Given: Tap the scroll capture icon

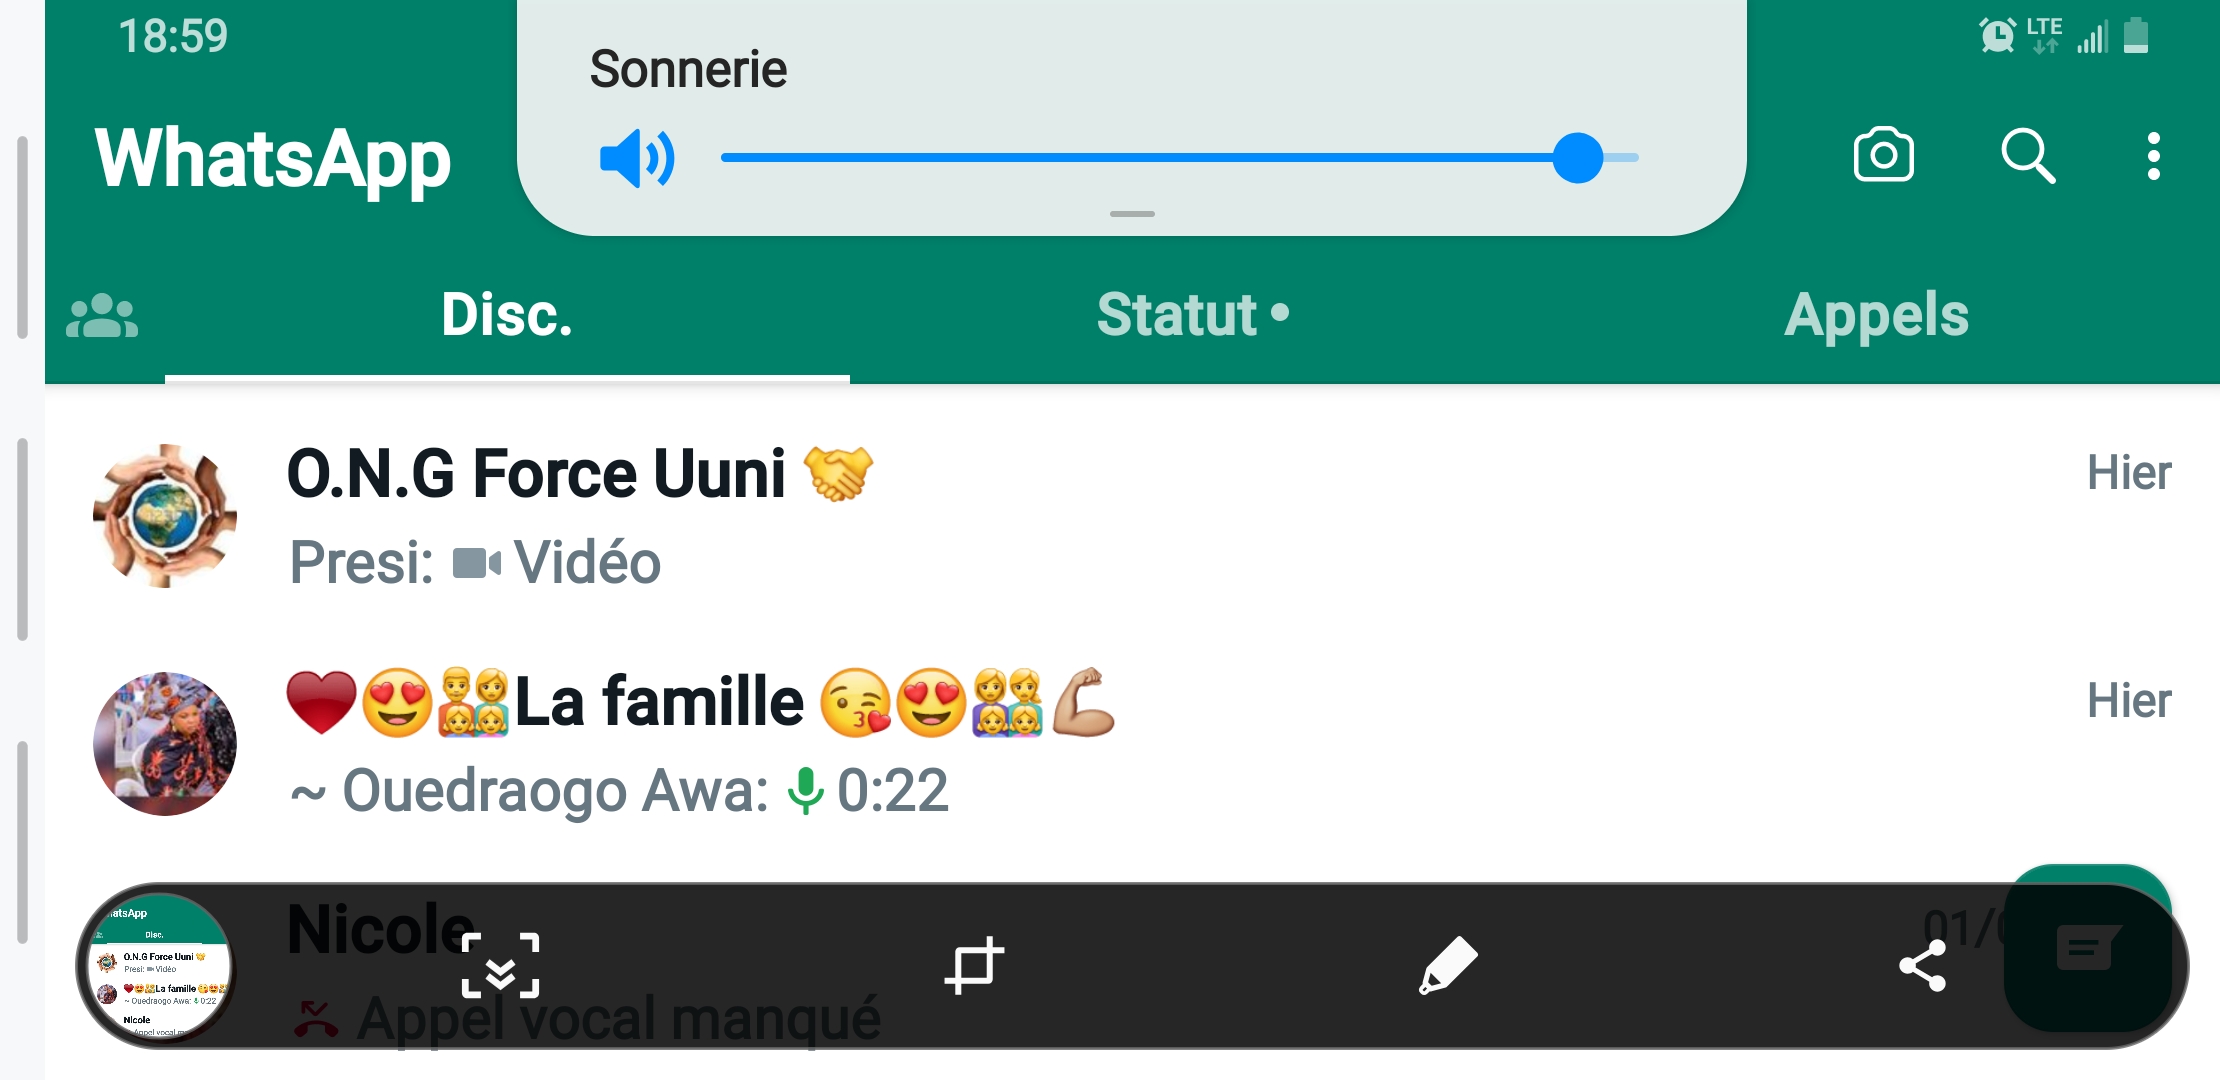Looking at the screenshot, I should 500,967.
